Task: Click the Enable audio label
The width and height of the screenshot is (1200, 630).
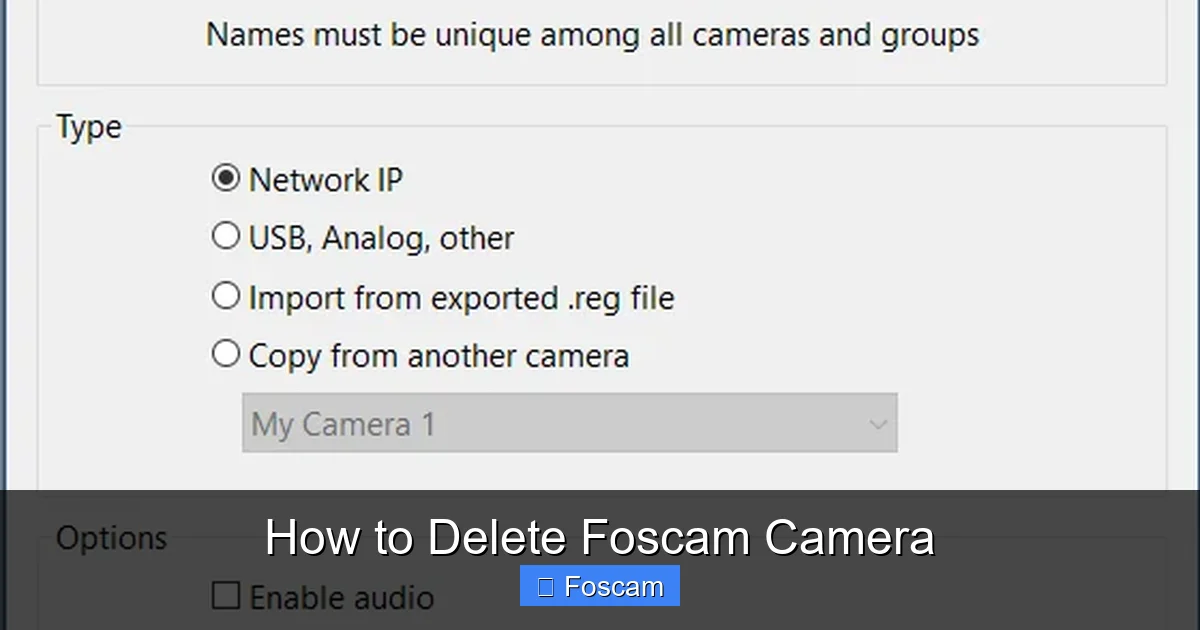Action: point(343,596)
